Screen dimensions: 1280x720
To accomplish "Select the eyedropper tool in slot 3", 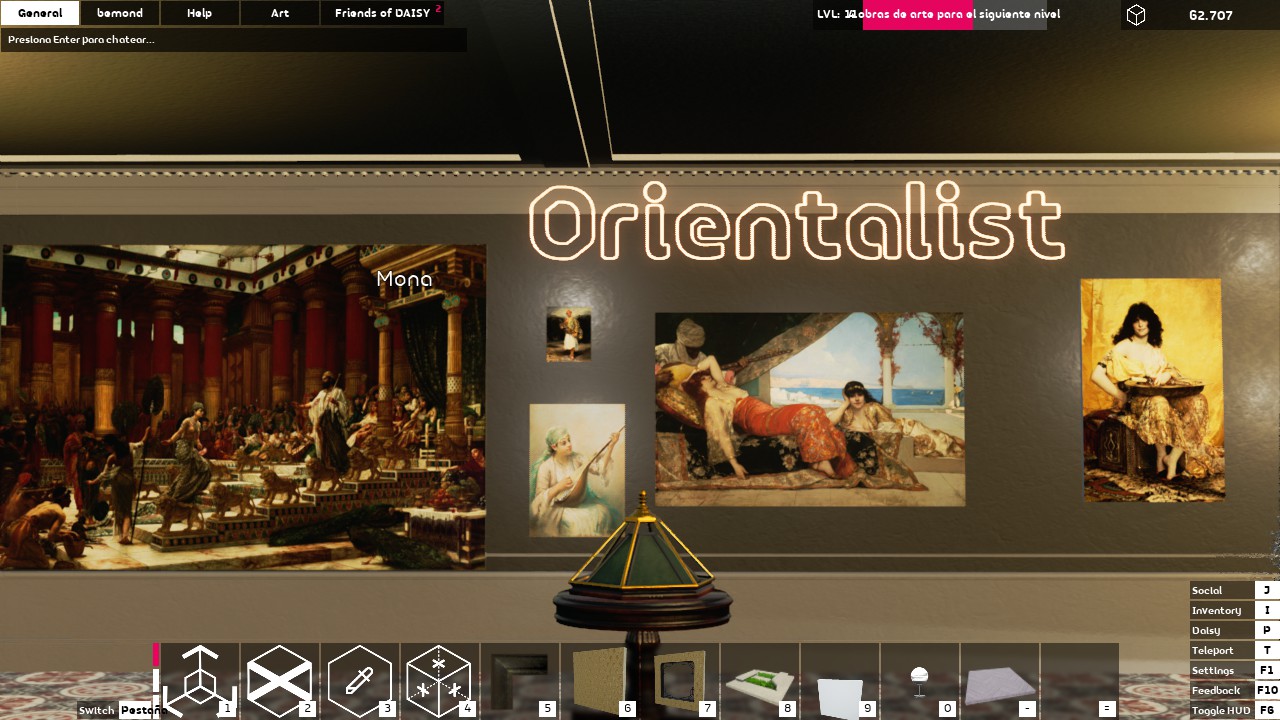I will (x=360, y=680).
